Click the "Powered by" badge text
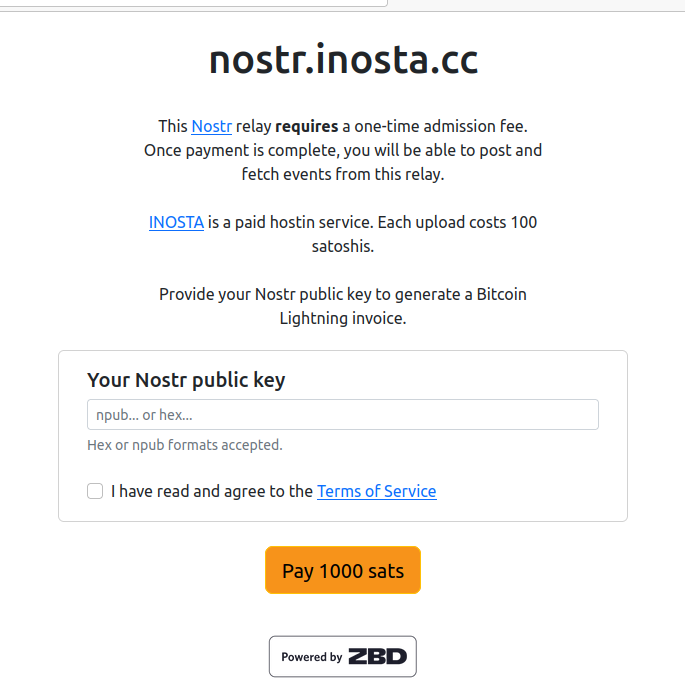 pyautogui.click(x=311, y=657)
